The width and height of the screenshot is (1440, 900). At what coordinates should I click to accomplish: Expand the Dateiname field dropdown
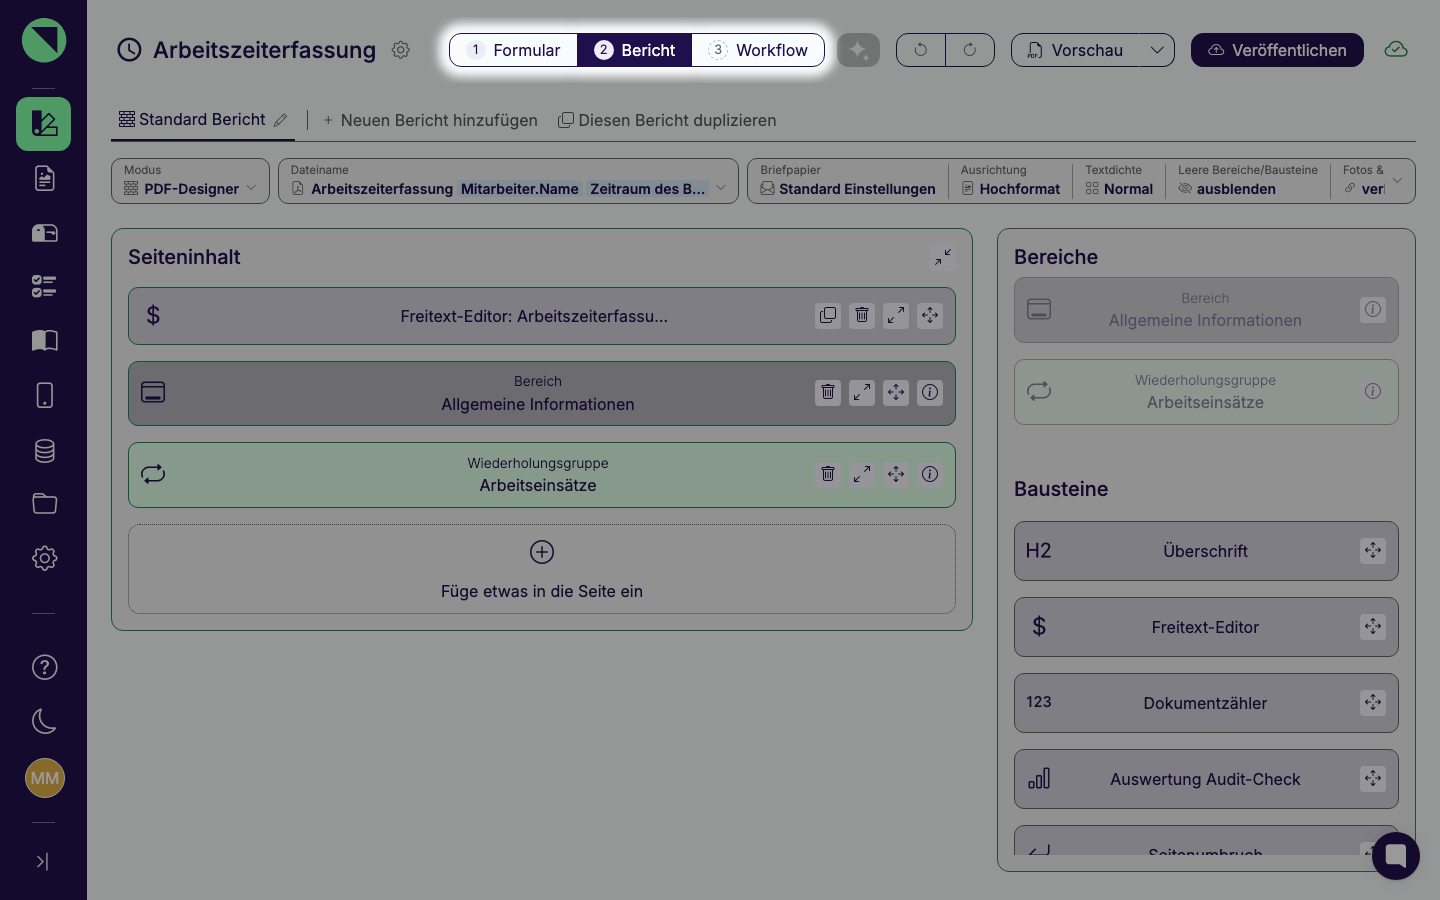point(720,188)
